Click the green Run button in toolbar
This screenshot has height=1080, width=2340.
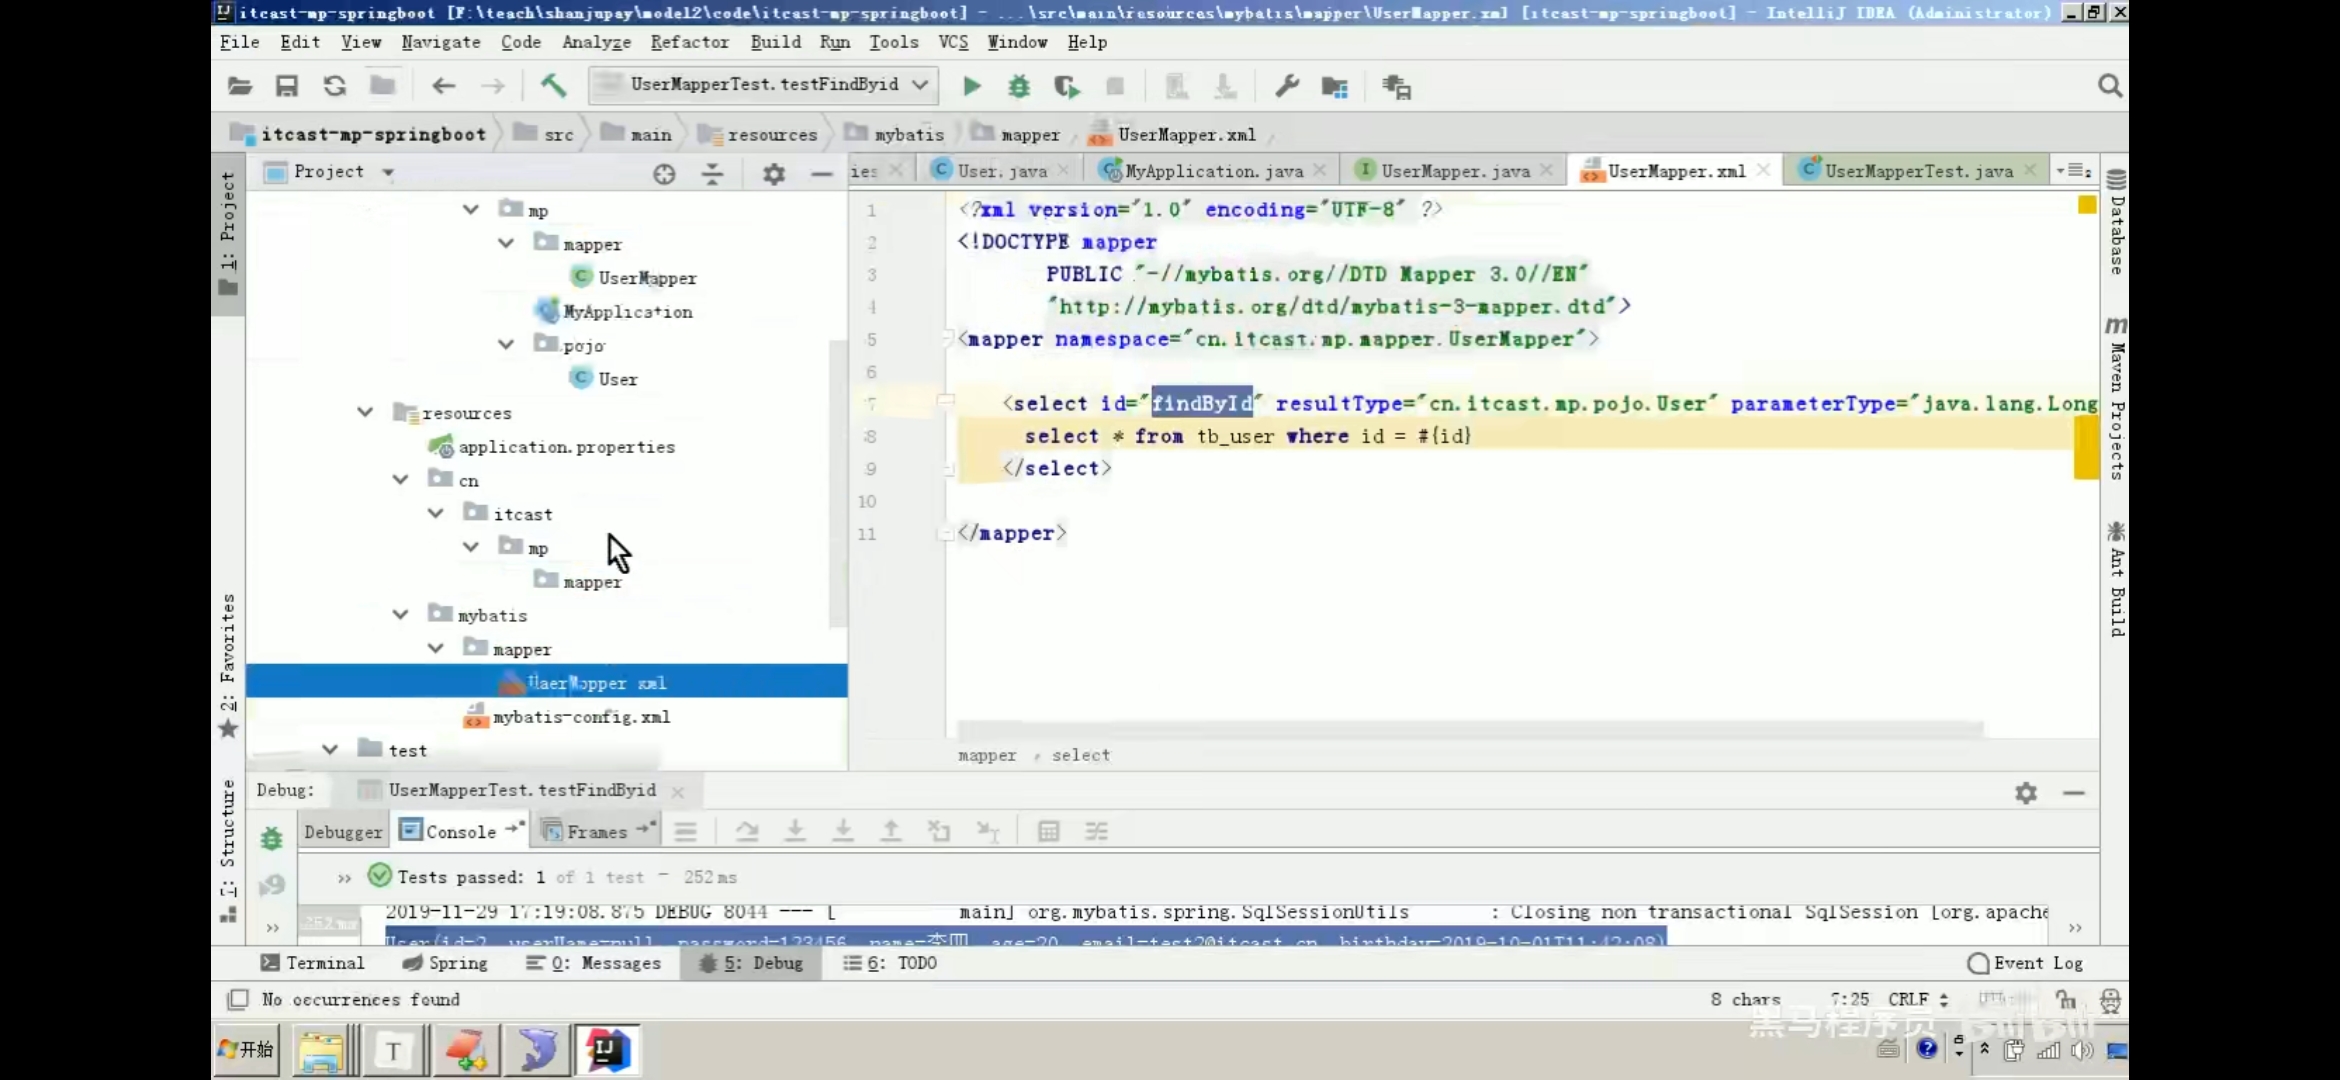971,86
